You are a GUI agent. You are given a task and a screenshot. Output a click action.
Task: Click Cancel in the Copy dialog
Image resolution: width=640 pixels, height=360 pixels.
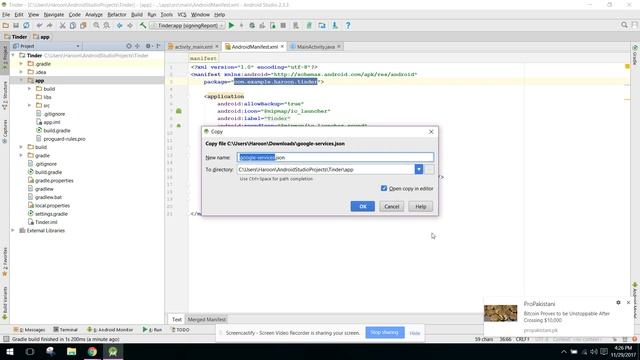[391, 206]
